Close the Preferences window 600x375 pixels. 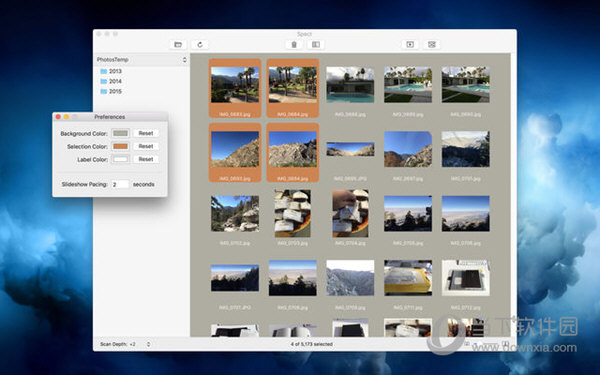pyautogui.click(x=58, y=117)
